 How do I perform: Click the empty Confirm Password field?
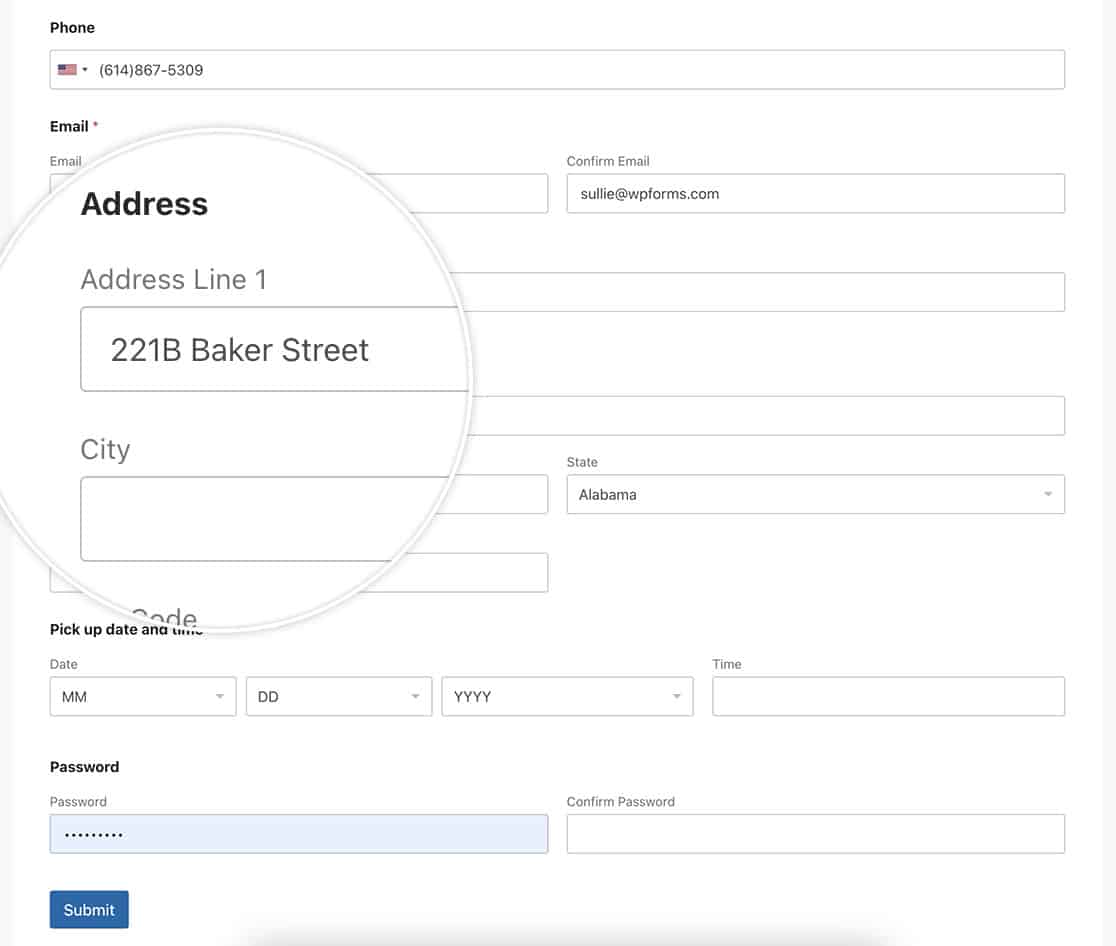tap(815, 833)
